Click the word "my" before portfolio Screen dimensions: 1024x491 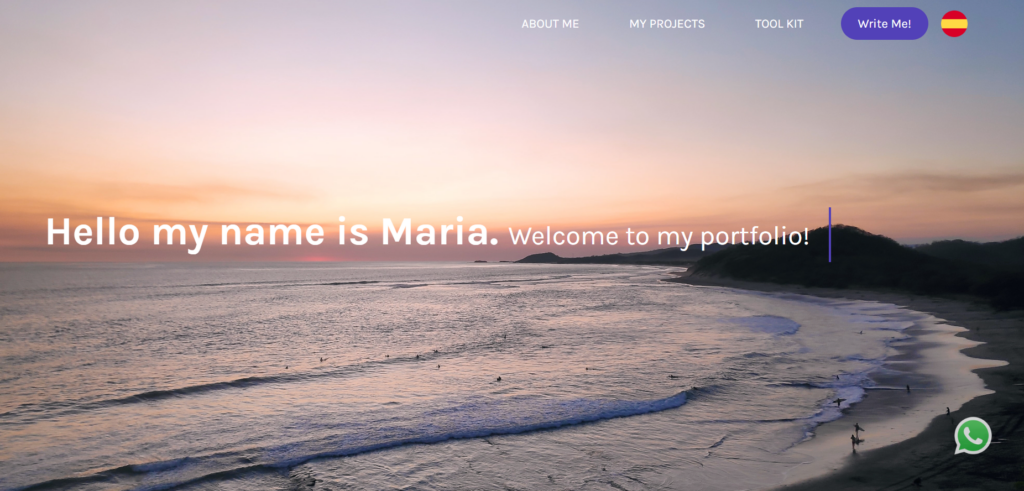point(675,239)
